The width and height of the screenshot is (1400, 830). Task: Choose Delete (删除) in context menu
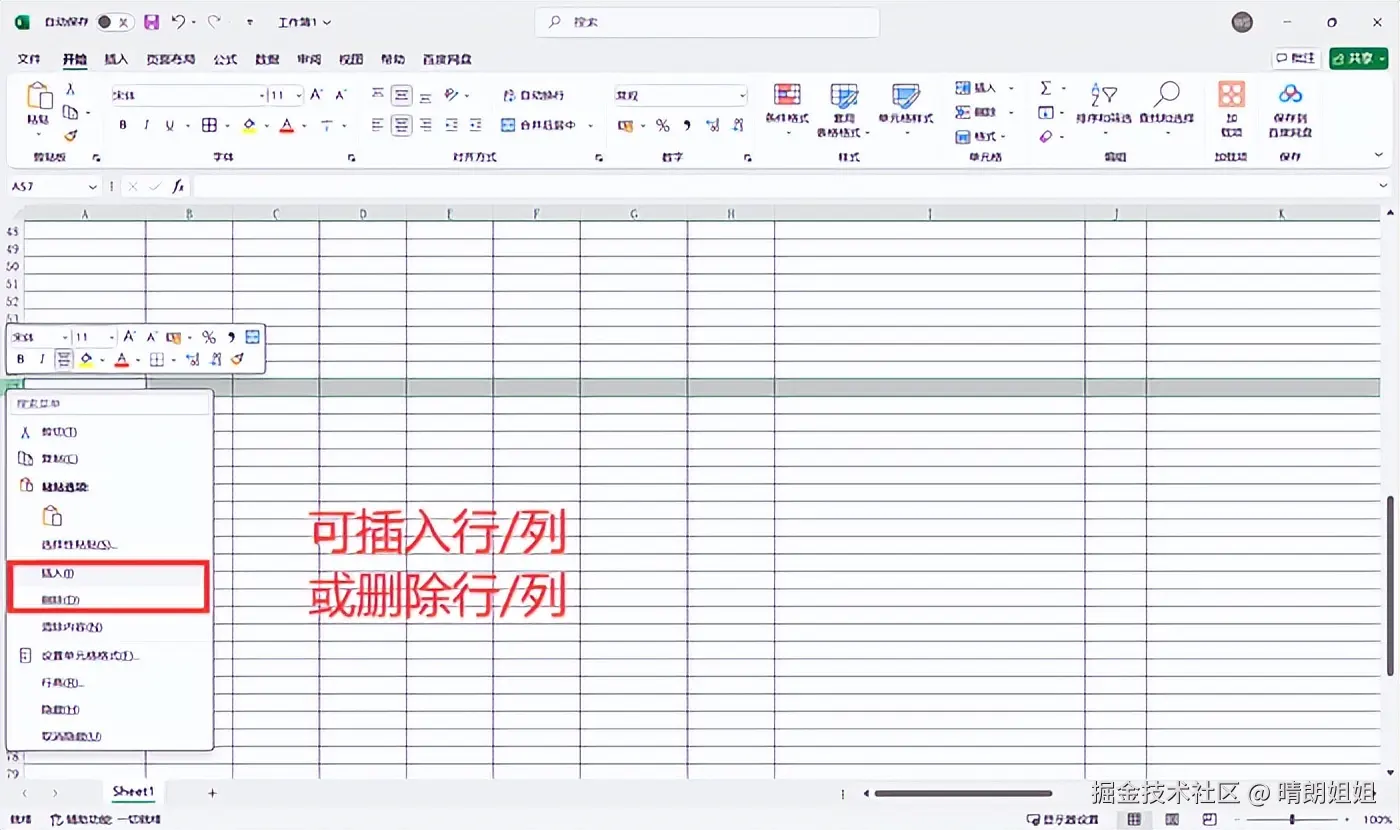point(109,600)
